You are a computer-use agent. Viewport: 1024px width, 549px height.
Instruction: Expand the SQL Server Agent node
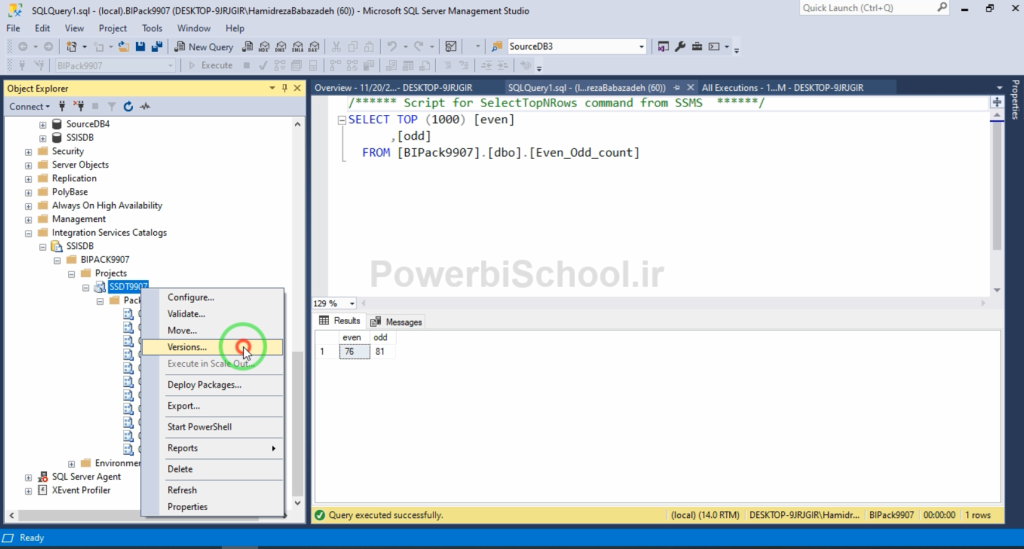pyautogui.click(x=28, y=477)
